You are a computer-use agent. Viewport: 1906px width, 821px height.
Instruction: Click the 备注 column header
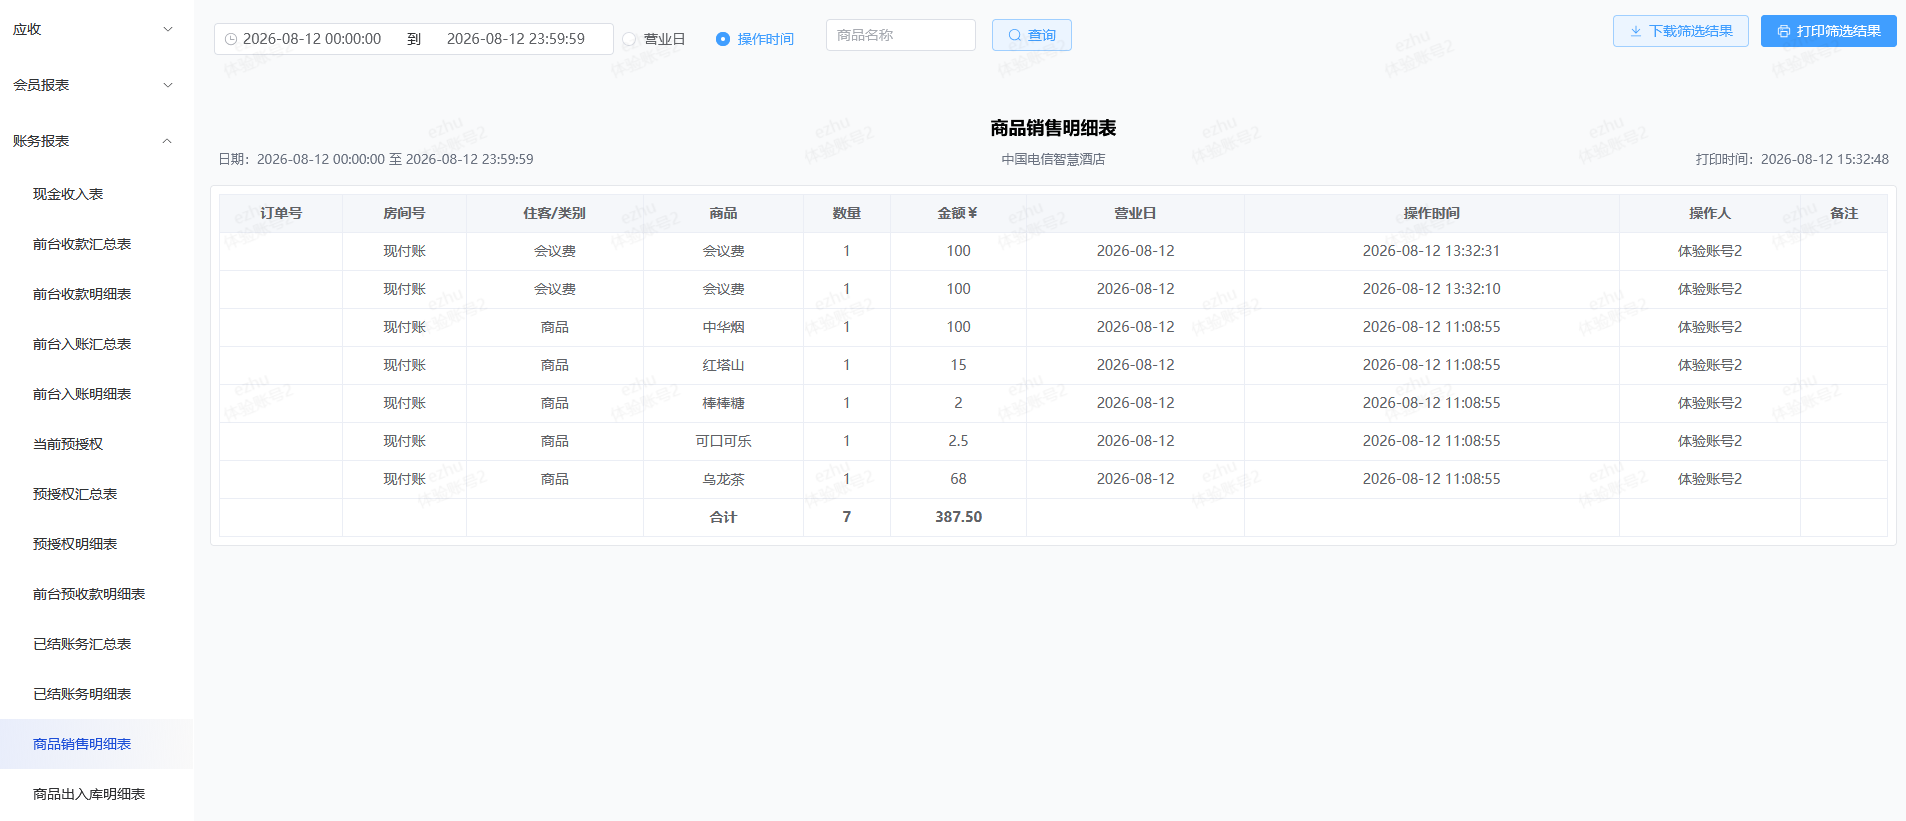[1843, 213]
